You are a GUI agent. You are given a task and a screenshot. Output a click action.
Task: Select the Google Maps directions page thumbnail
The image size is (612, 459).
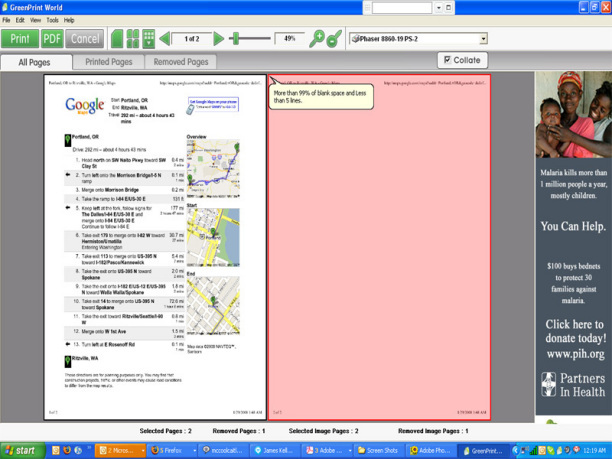[x=156, y=245]
